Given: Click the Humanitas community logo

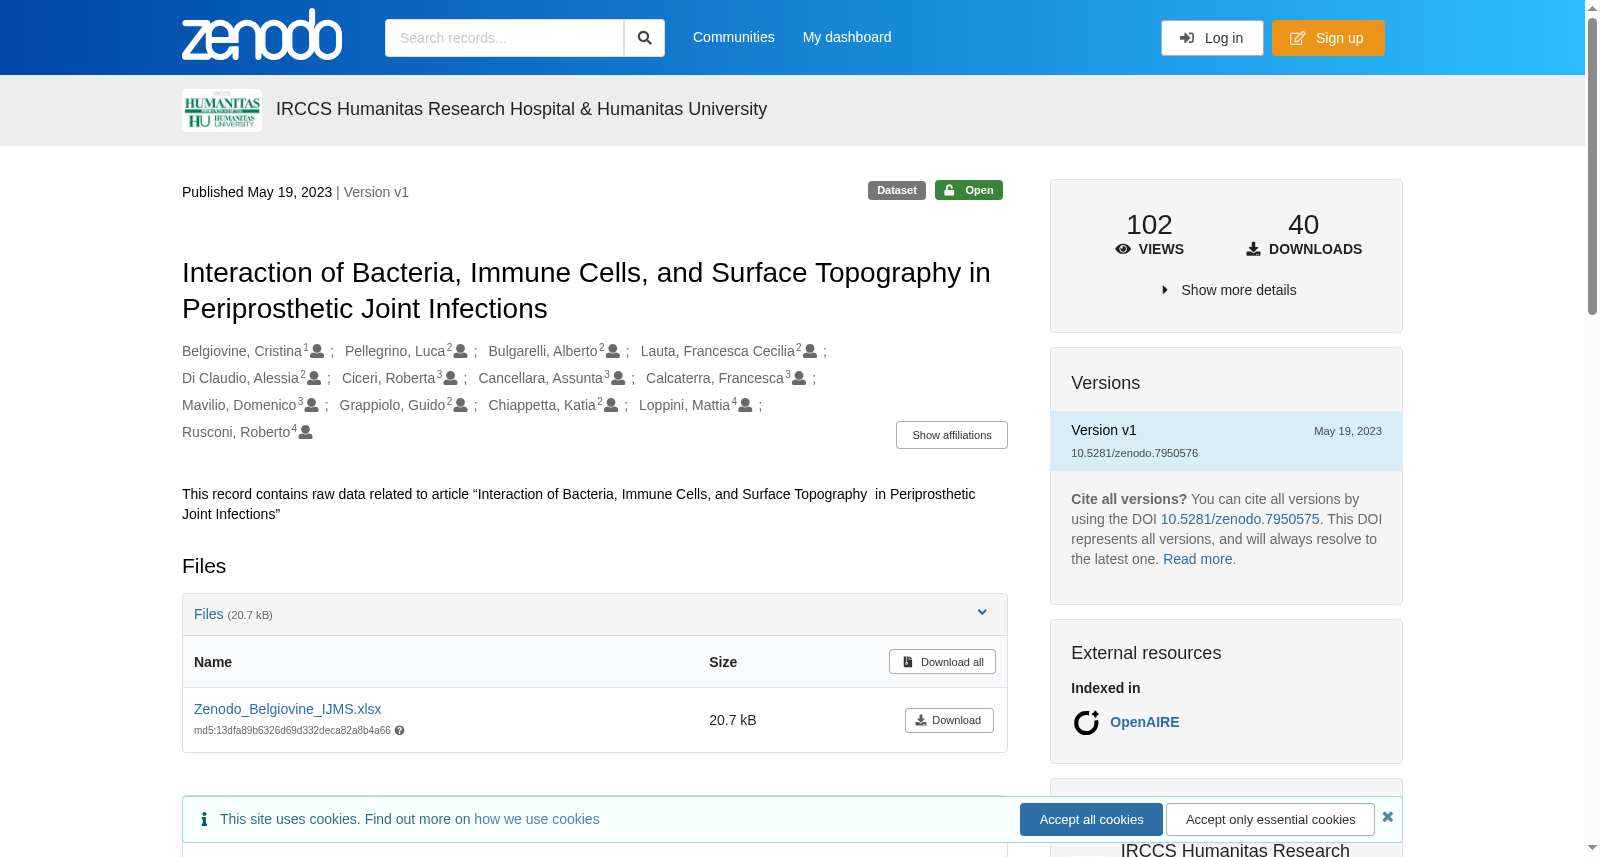Looking at the screenshot, I should (222, 110).
